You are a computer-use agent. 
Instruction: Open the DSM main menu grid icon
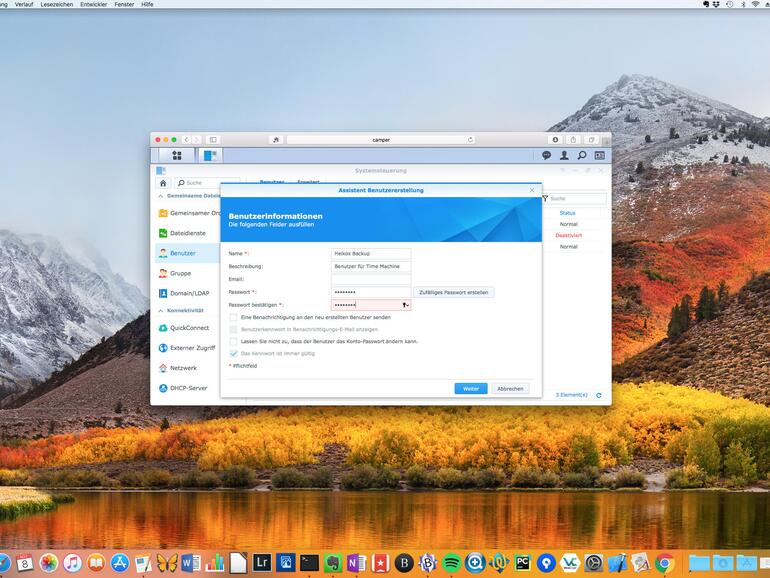point(177,155)
